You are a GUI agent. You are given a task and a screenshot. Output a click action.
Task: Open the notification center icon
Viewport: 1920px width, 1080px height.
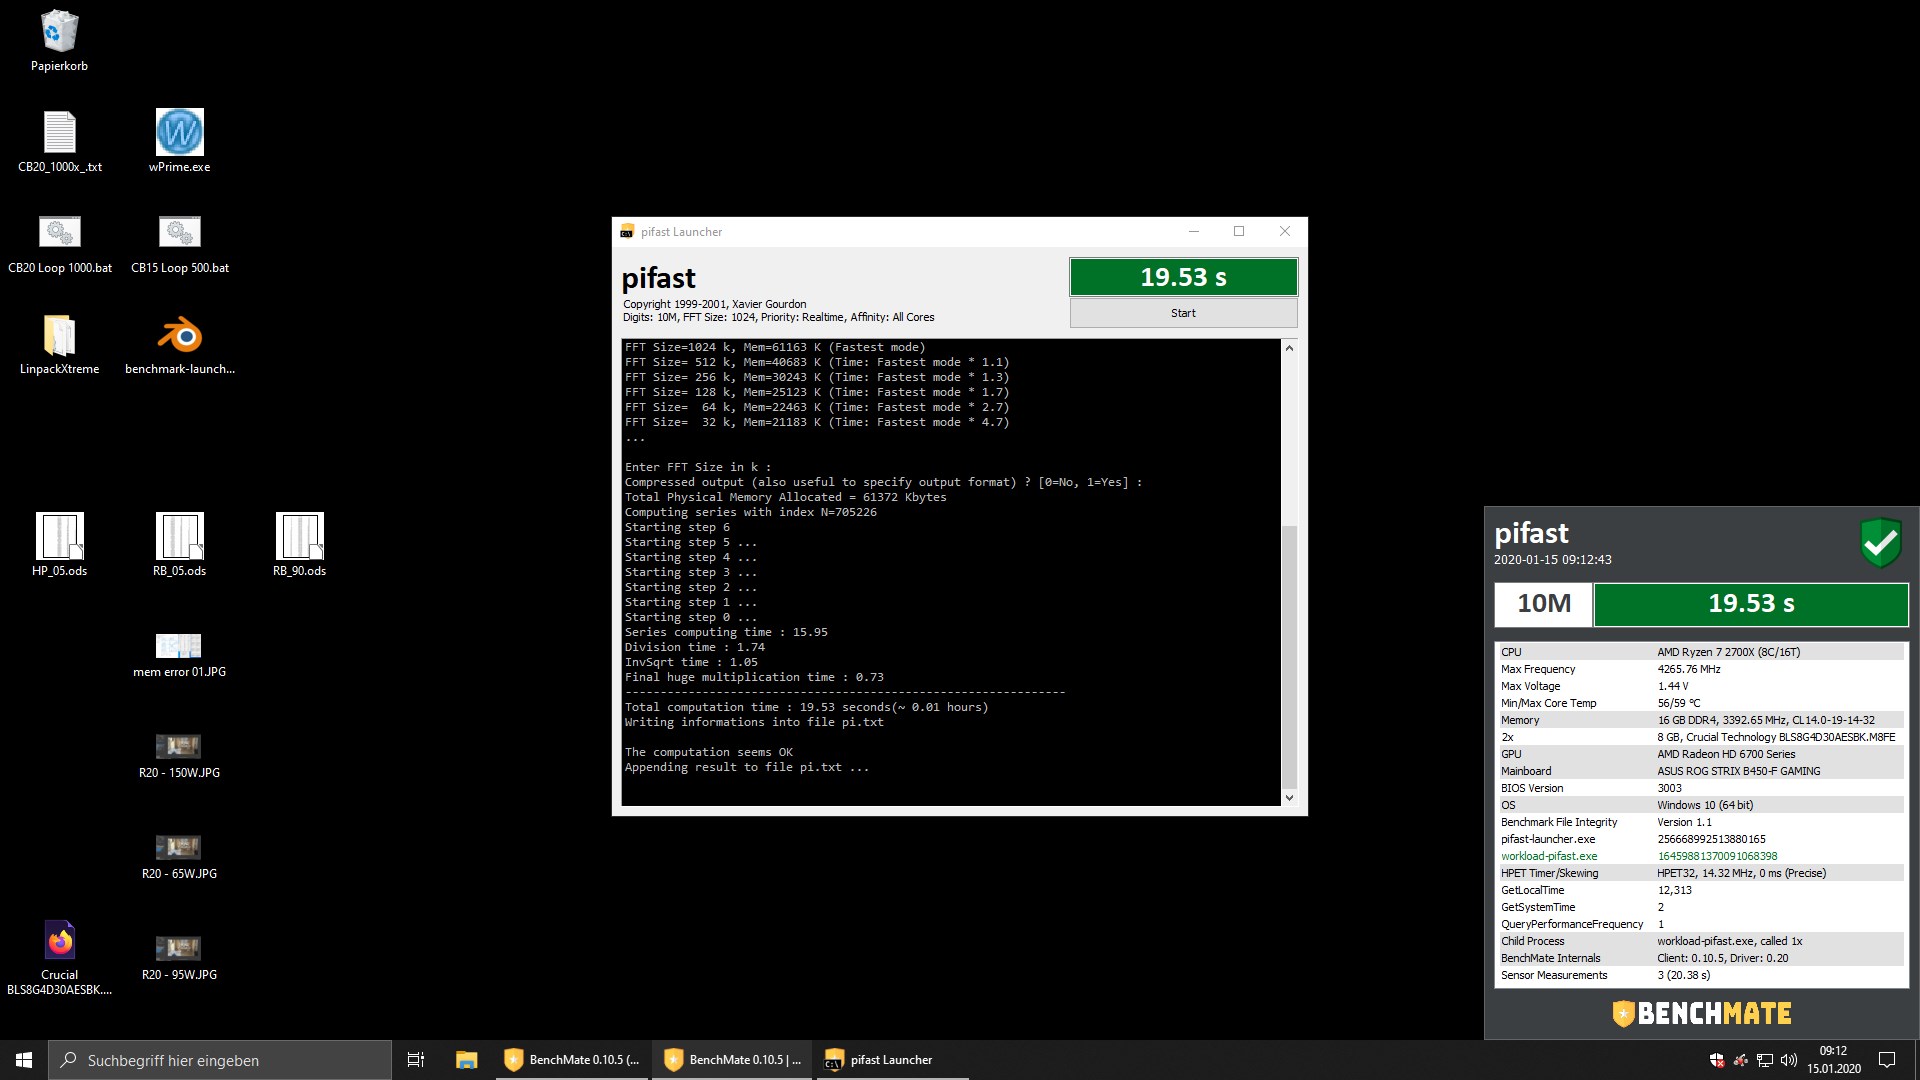(1887, 1060)
